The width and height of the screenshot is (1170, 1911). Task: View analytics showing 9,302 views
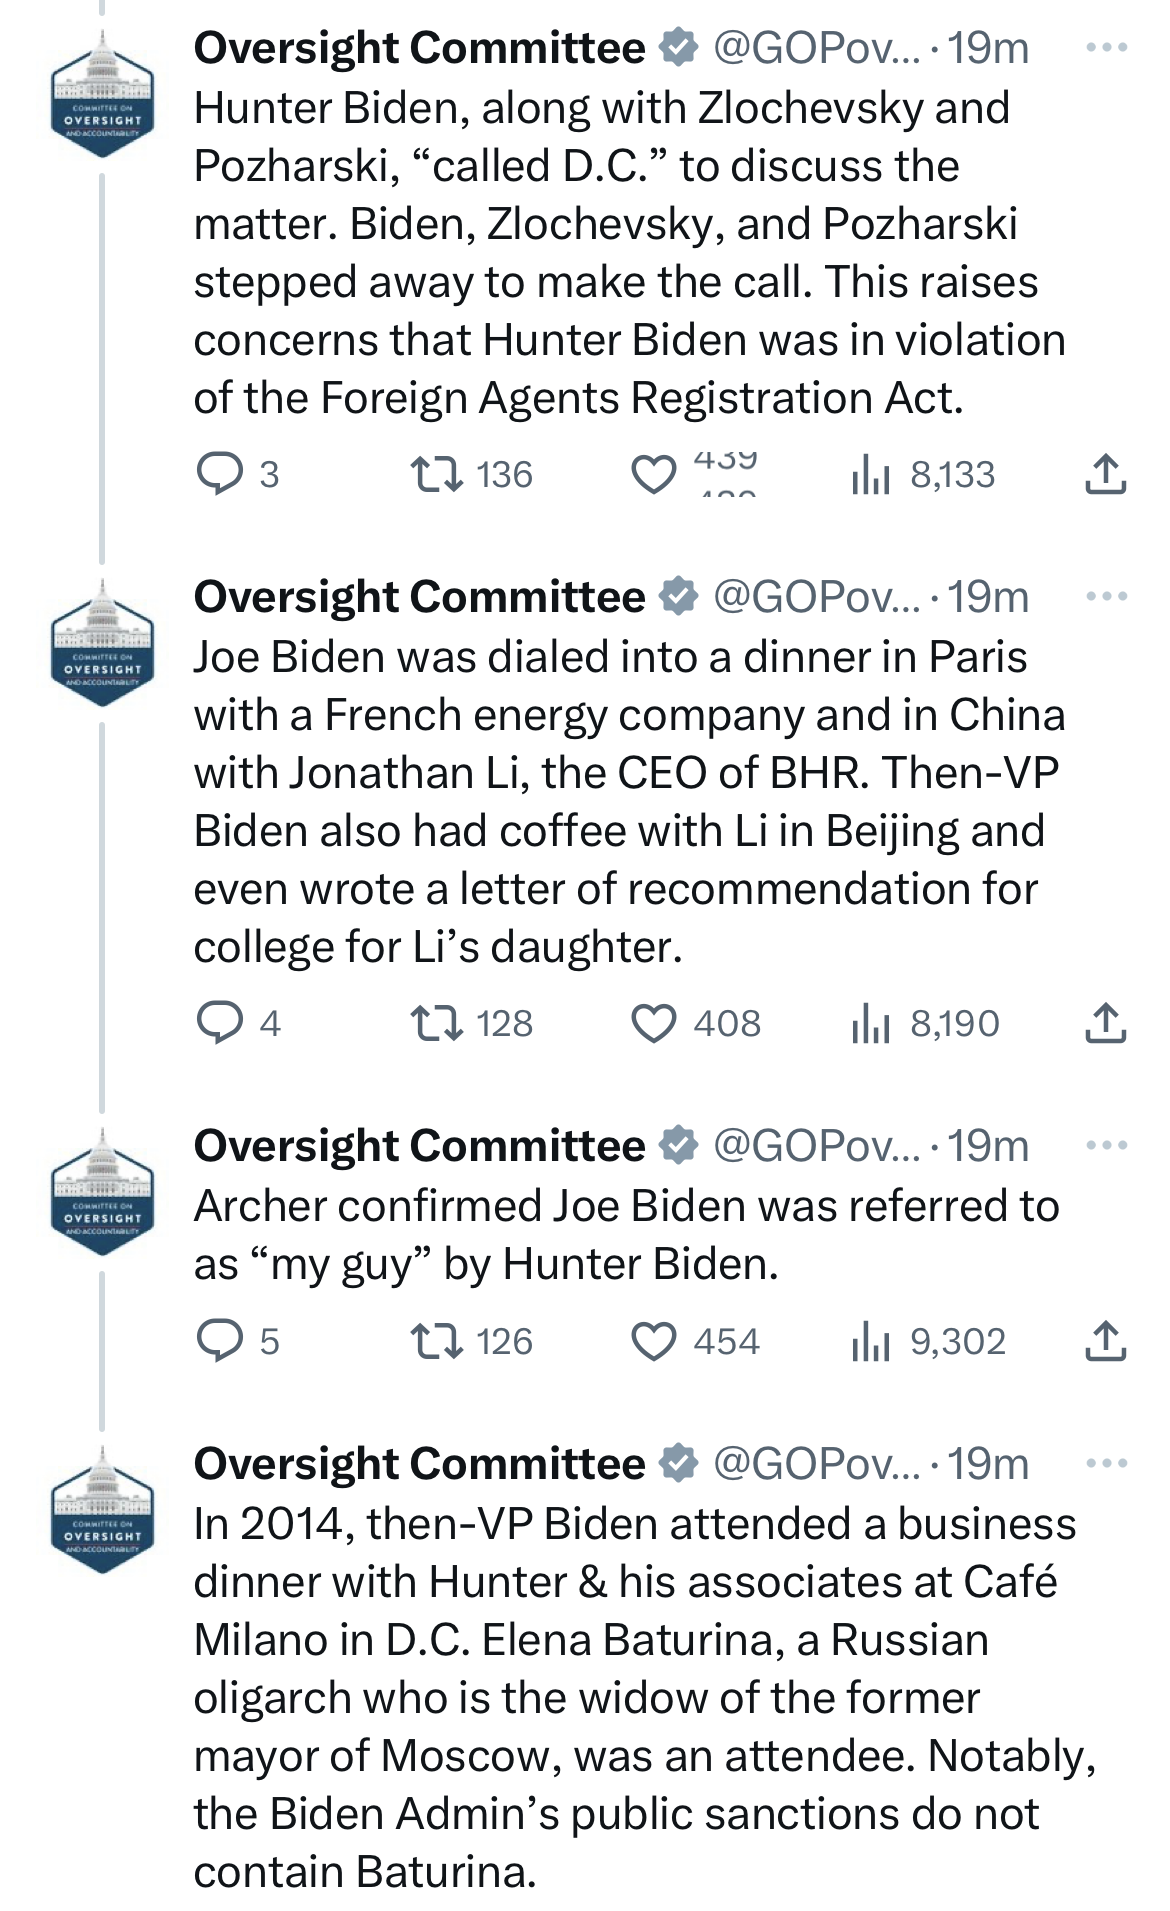928,1341
